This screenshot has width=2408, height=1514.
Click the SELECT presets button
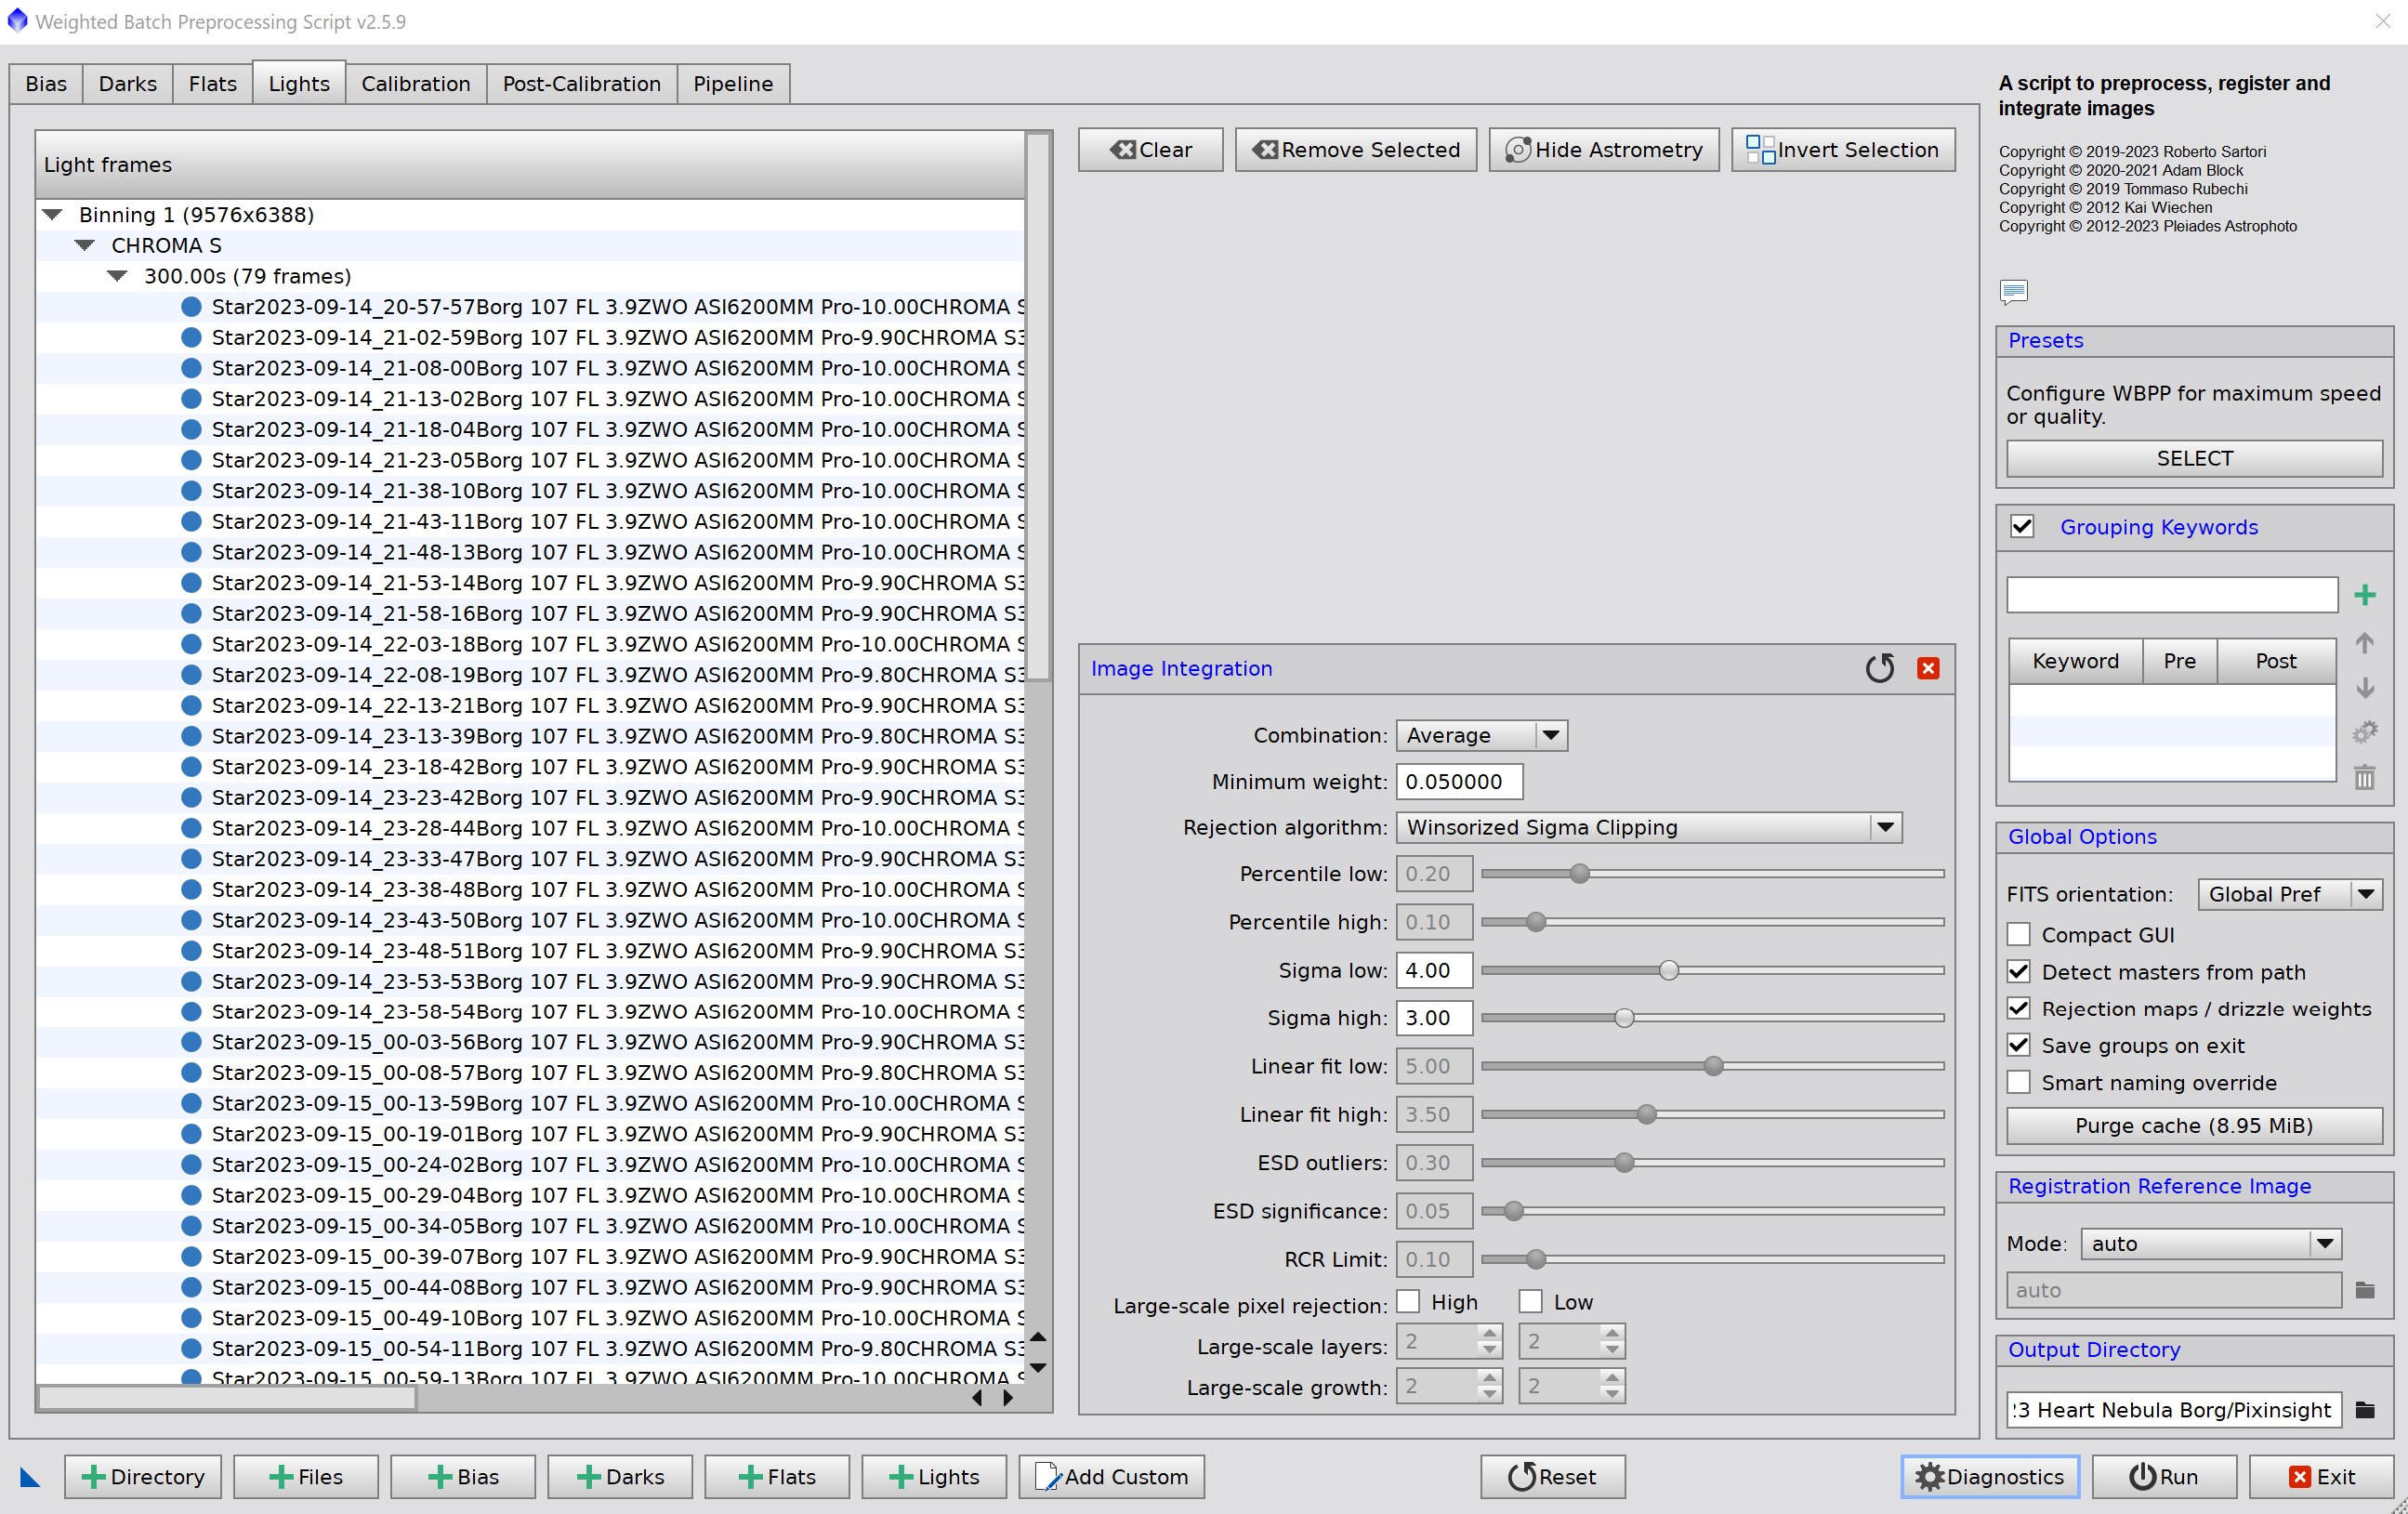pos(2194,459)
